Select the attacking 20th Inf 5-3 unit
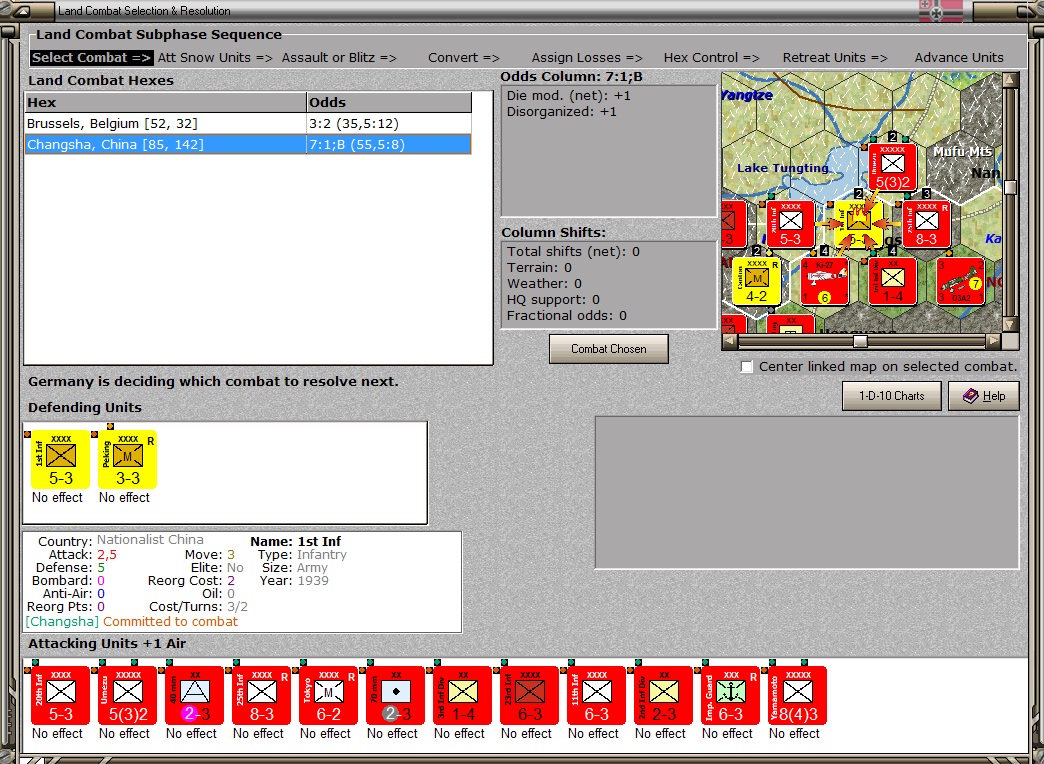Viewport: 1044px width, 764px height. [x=61, y=695]
